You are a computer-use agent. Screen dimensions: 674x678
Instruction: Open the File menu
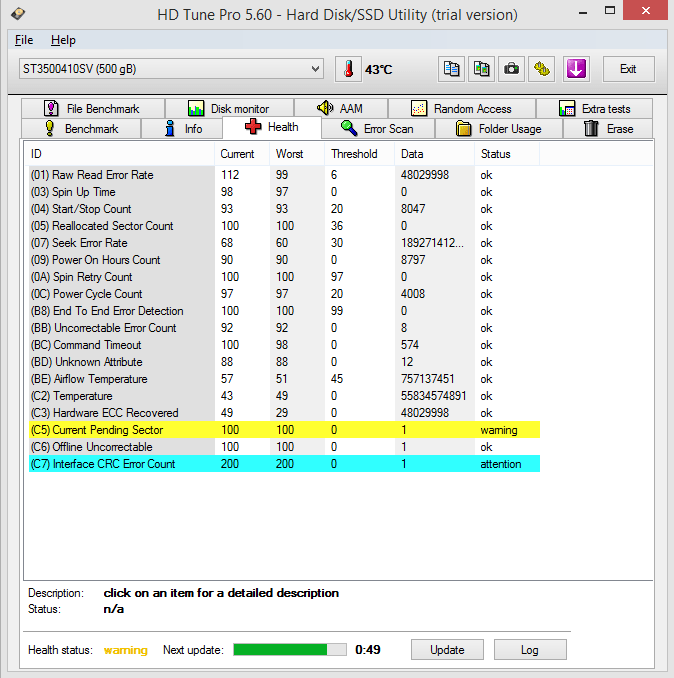tap(24, 40)
